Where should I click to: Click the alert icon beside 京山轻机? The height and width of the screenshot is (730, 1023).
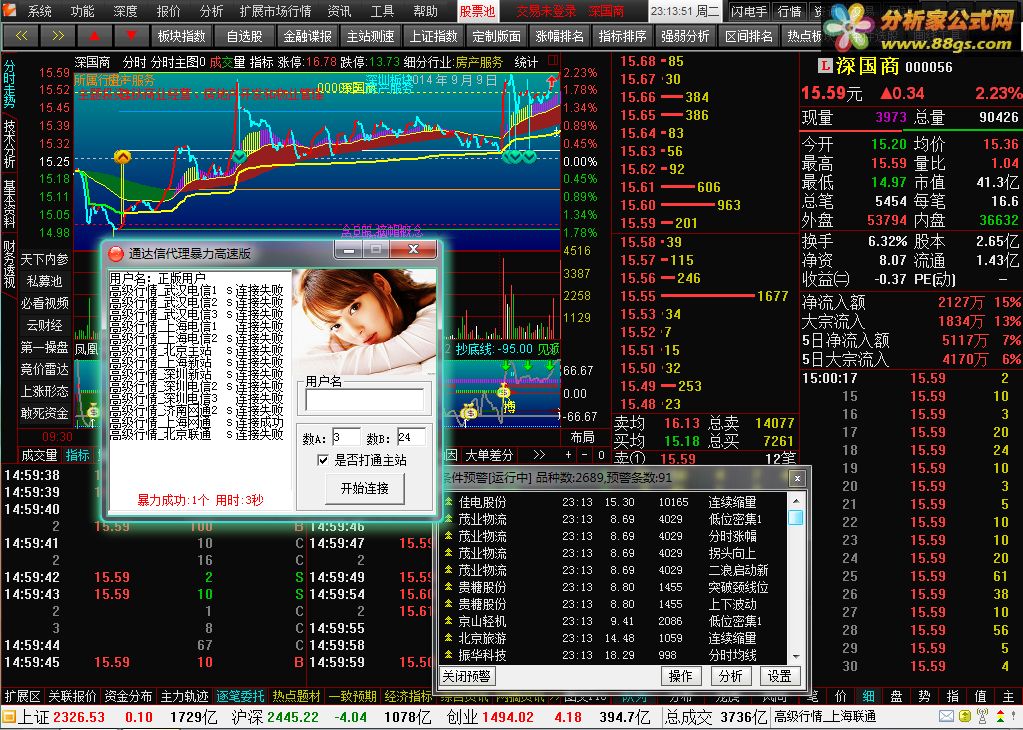pos(448,621)
